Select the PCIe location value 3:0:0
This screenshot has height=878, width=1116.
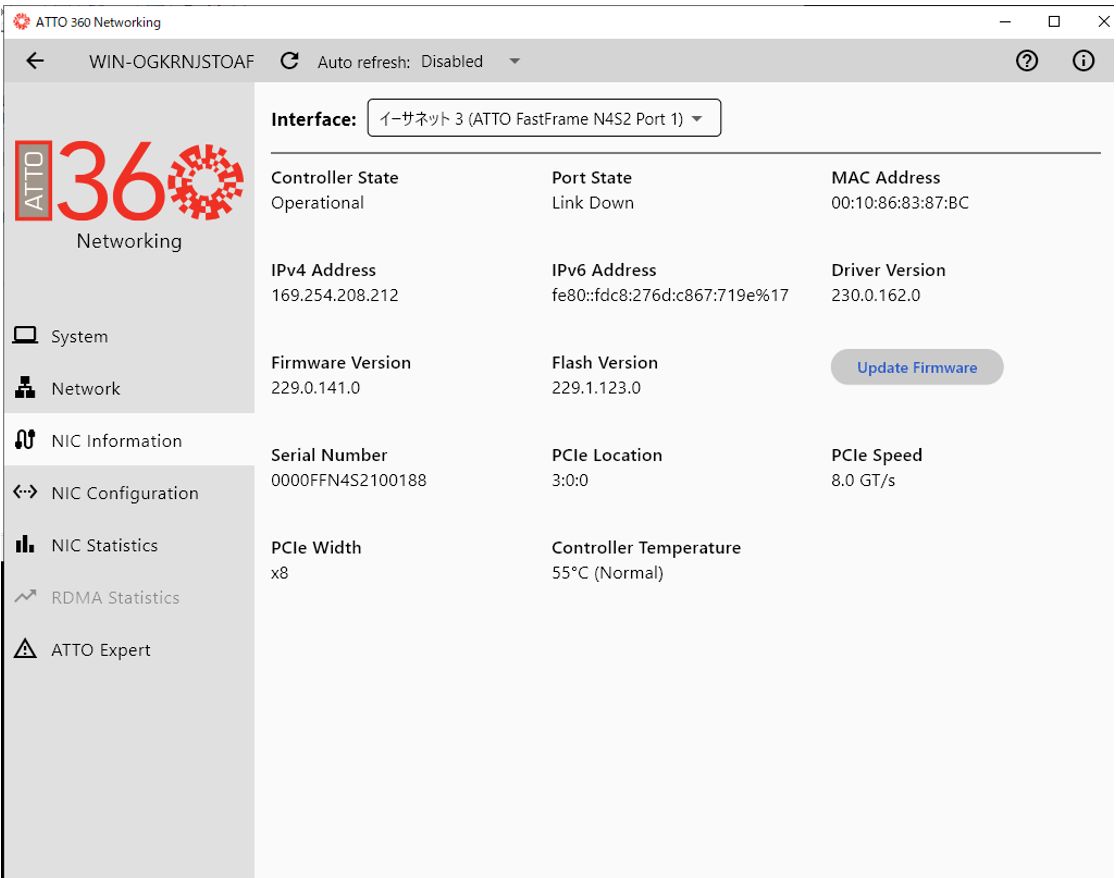click(x=570, y=480)
